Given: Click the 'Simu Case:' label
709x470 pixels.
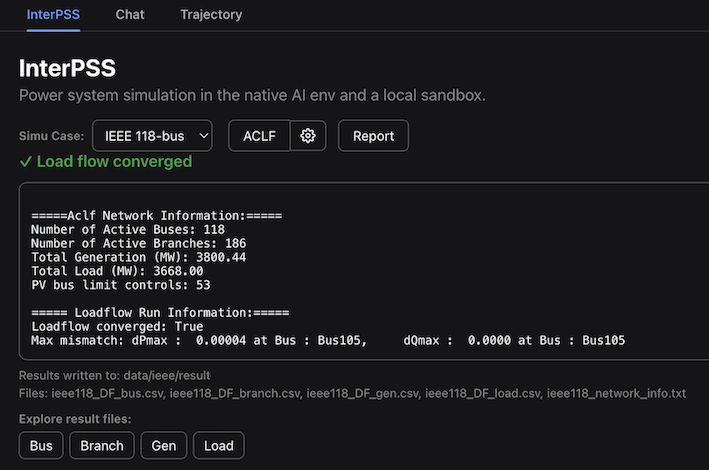Looking at the screenshot, I should [52, 136].
